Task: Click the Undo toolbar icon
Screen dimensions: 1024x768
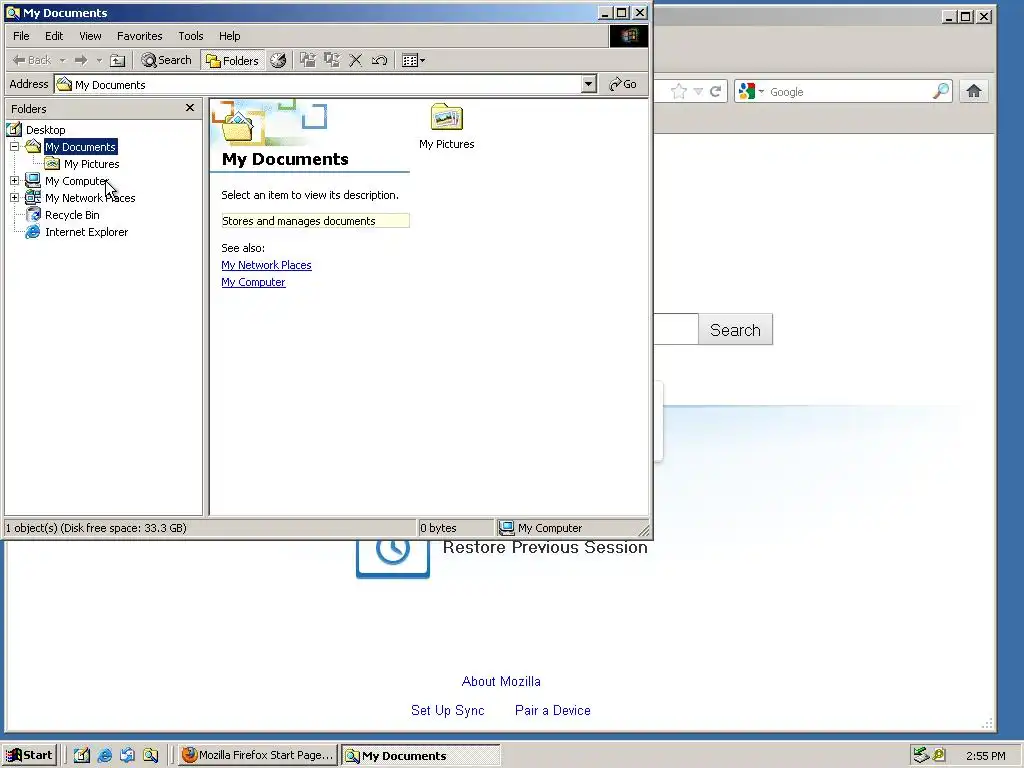Action: pyautogui.click(x=379, y=60)
